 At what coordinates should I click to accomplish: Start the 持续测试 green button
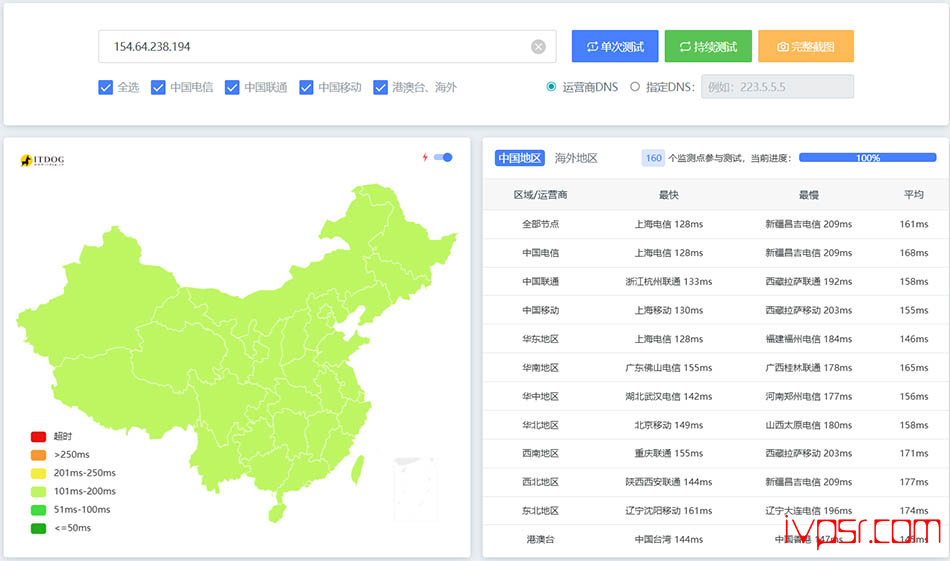pos(708,46)
